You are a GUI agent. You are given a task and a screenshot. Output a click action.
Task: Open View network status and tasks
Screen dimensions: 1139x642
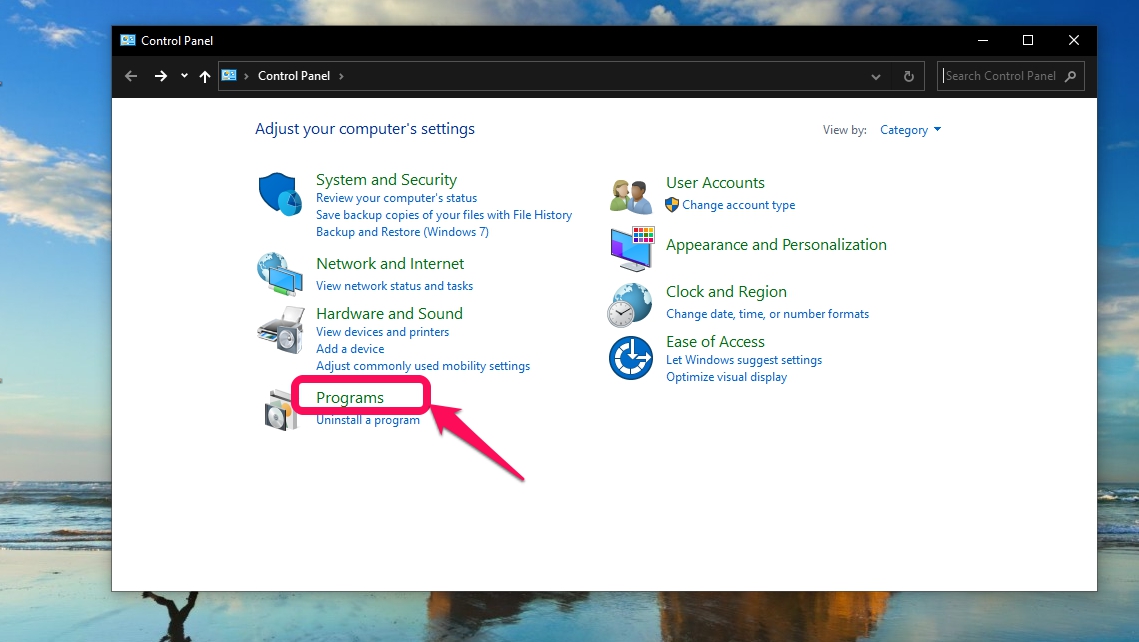(x=394, y=286)
